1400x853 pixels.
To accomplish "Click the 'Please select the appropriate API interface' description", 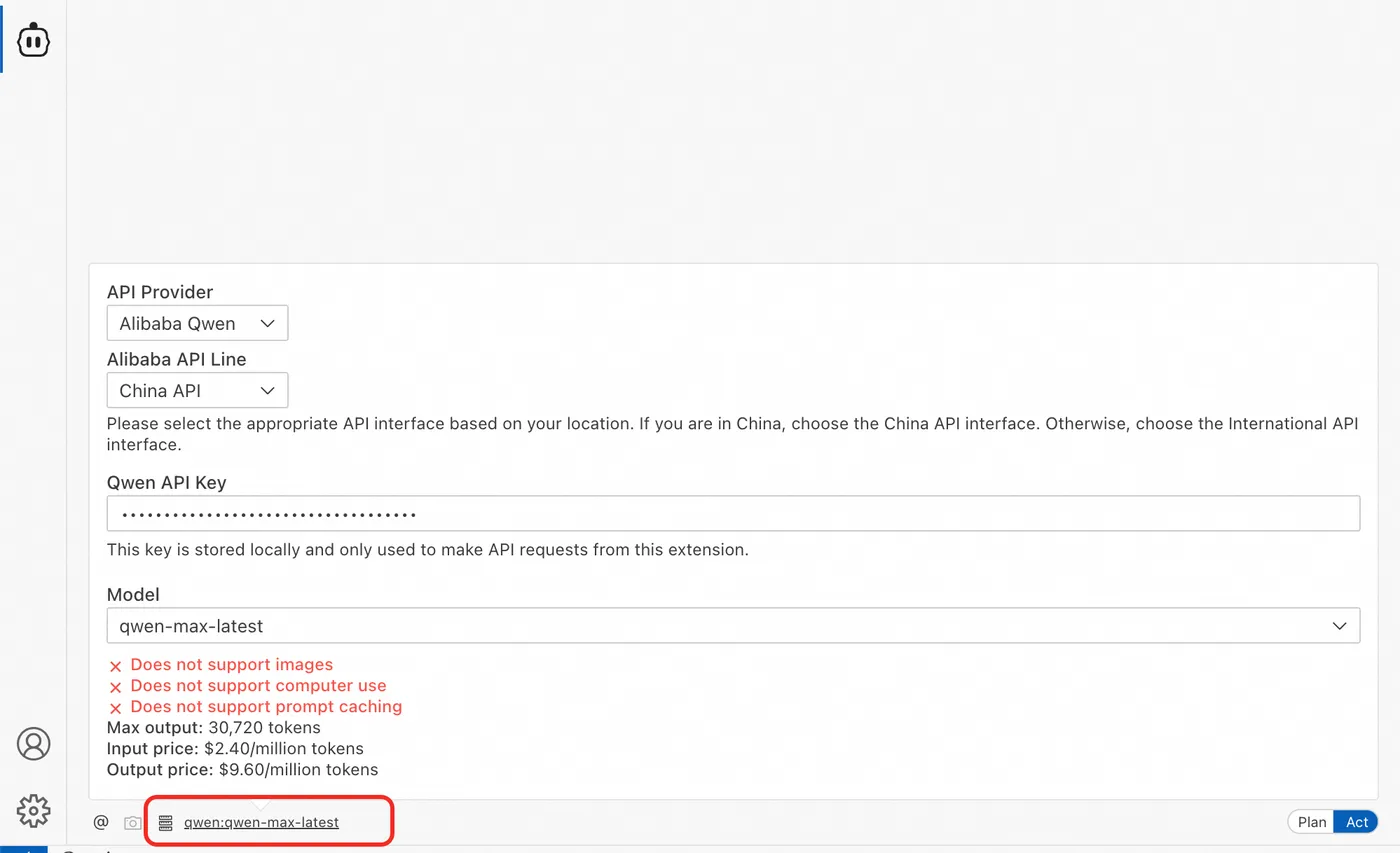I will pyautogui.click(x=733, y=434).
